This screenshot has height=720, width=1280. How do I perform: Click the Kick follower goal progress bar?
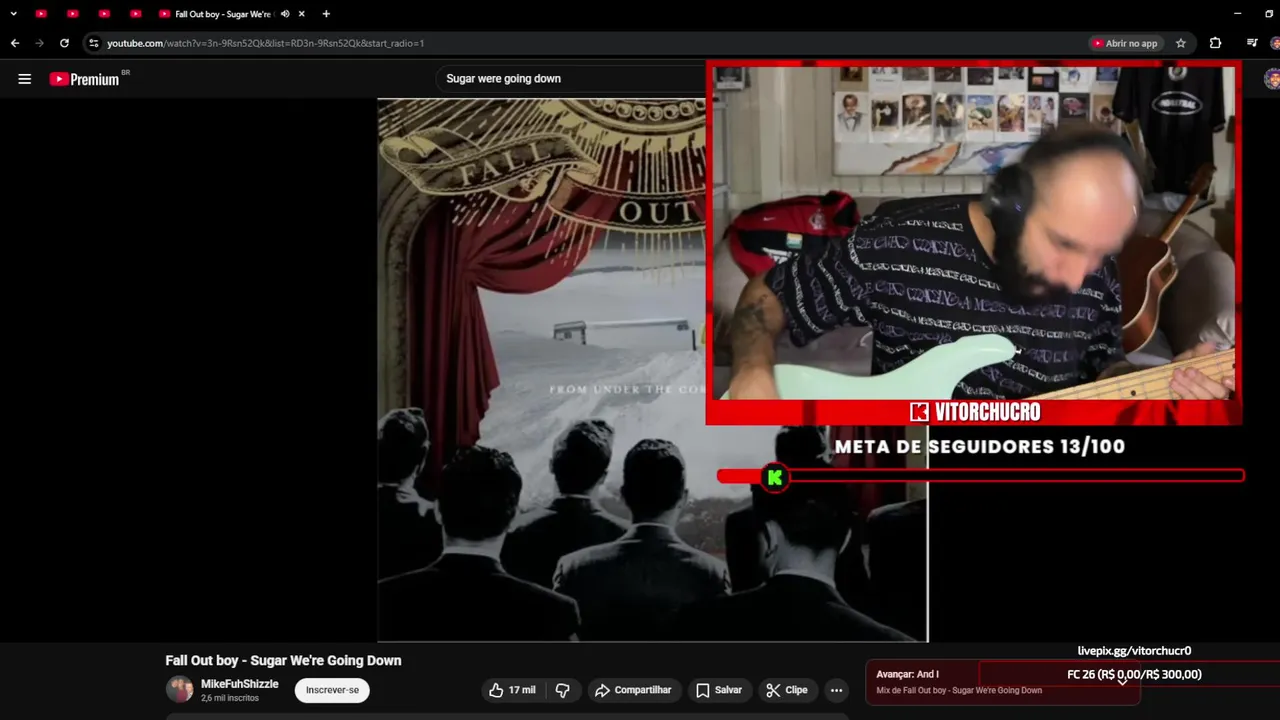(981, 476)
